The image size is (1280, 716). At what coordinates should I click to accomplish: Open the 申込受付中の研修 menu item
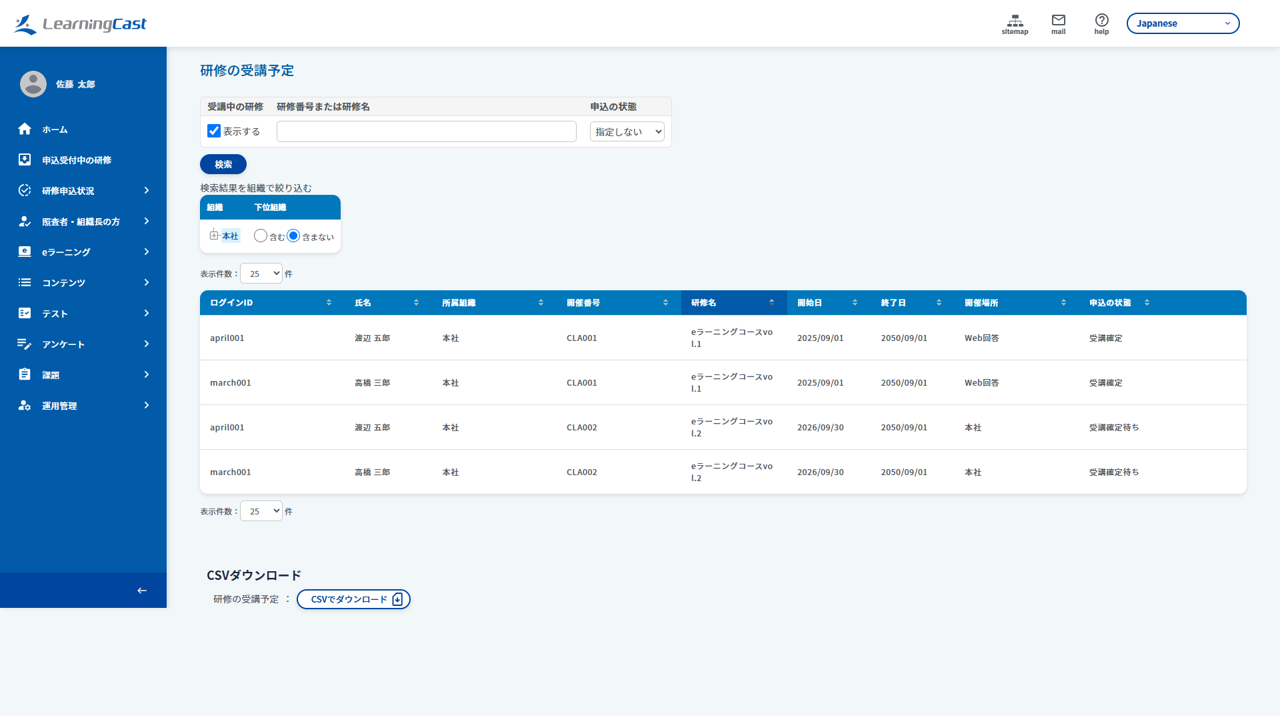(x=83, y=160)
